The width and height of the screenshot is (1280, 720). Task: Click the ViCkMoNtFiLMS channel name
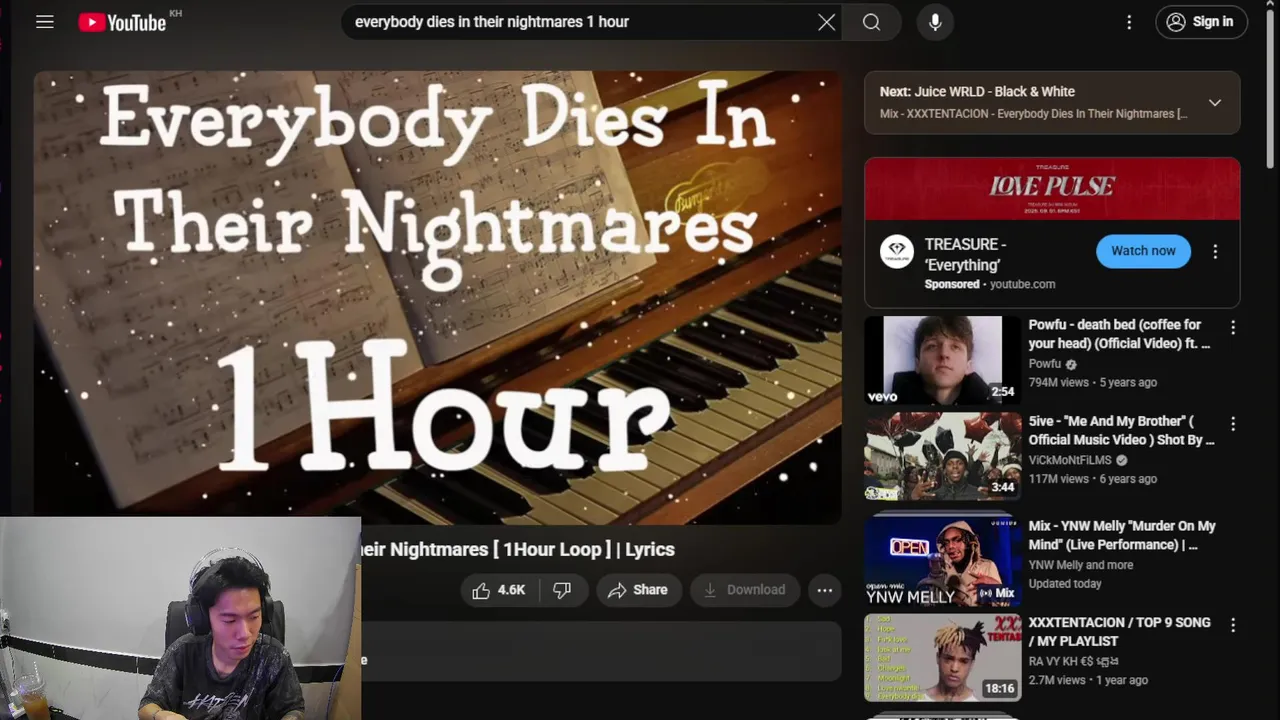[x=1070, y=460]
